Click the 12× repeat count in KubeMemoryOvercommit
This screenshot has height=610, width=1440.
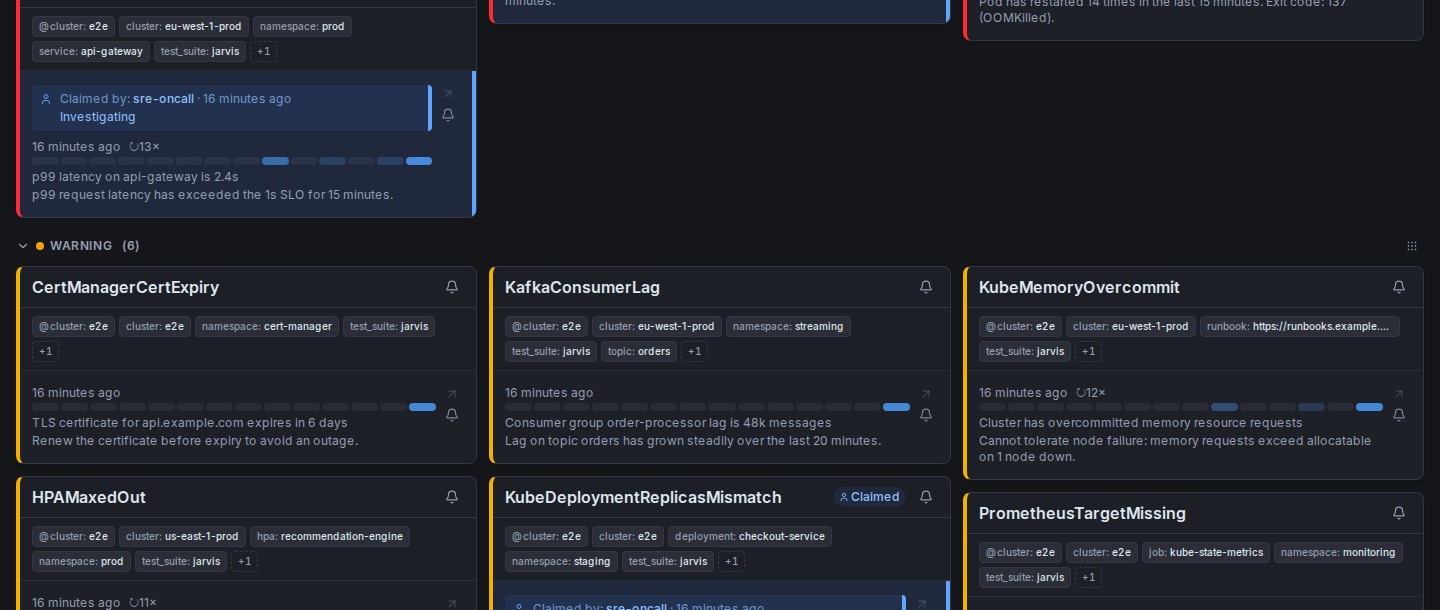click(x=1090, y=393)
